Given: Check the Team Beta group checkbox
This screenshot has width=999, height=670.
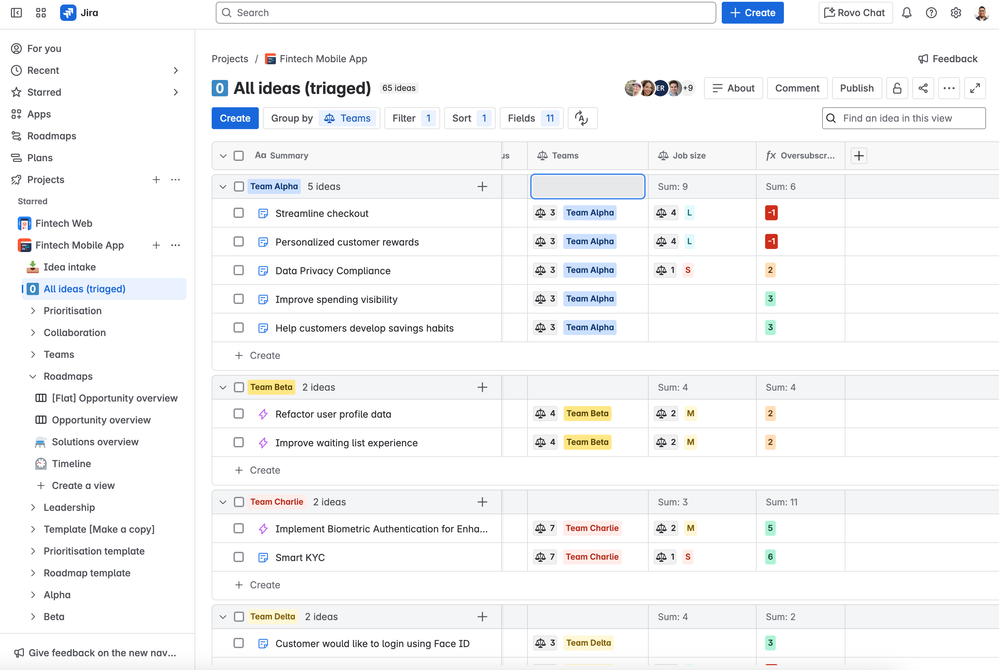Looking at the screenshot, I should coord(239,387).
